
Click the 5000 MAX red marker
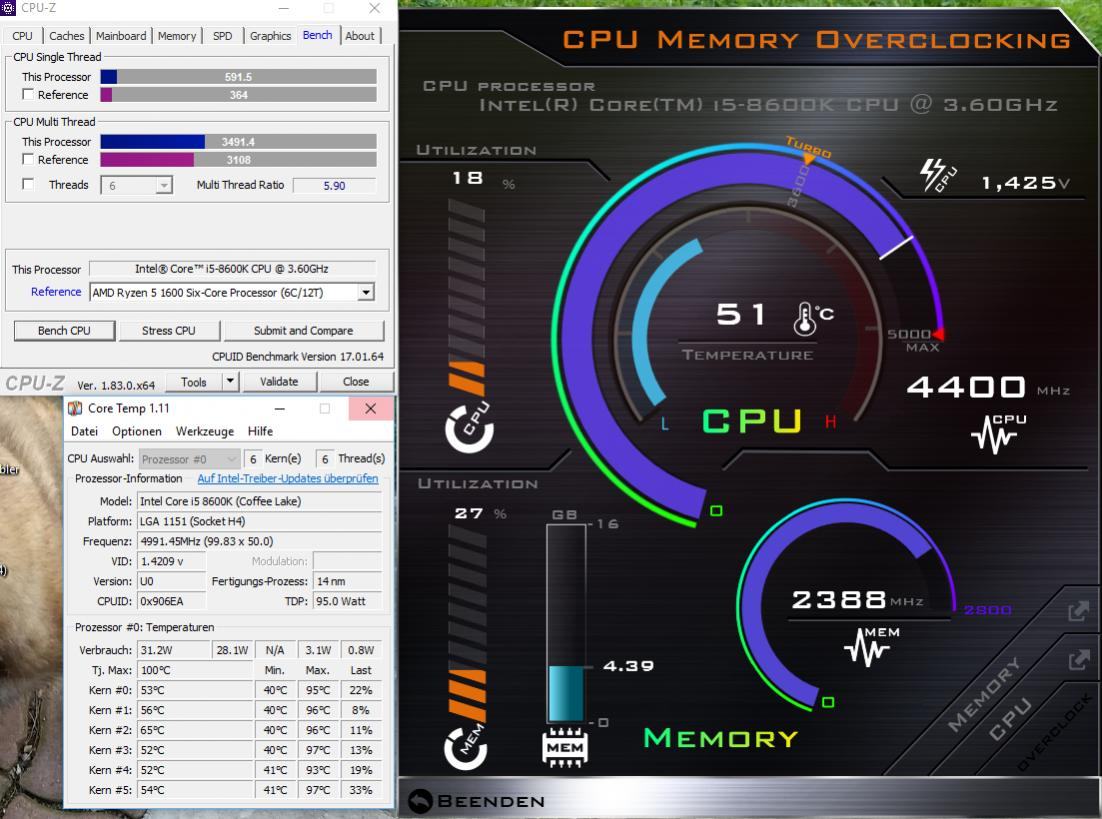coord(938,334)
